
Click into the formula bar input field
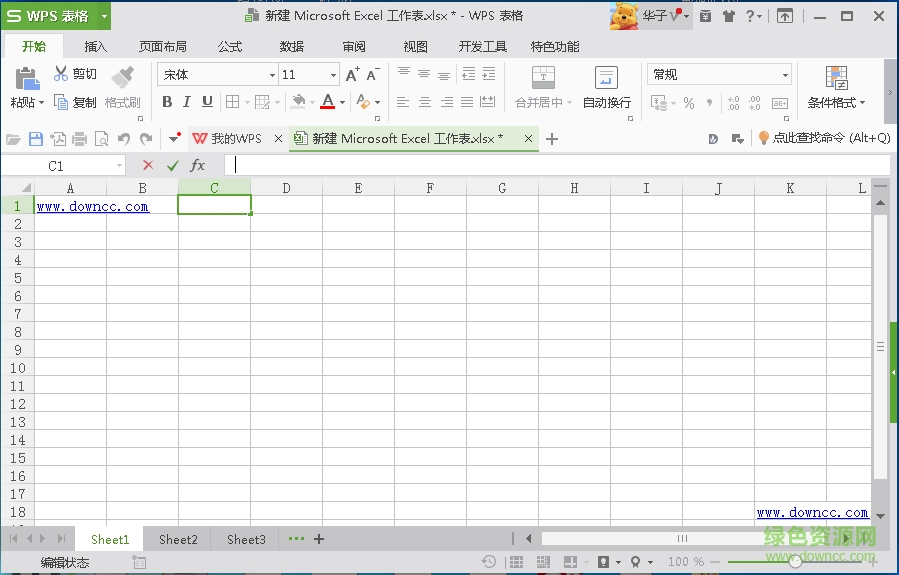pyautogui.click(x=550, y=165)
